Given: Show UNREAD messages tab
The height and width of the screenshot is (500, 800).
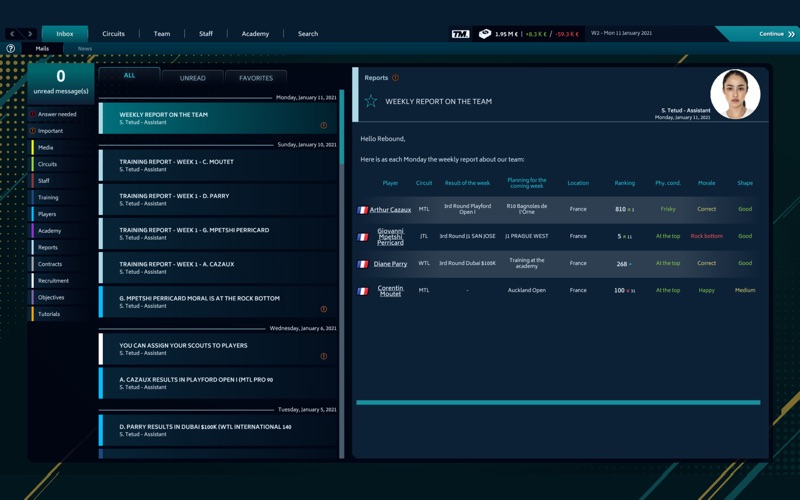Looking at the screenshot, I should pos(192,78).
